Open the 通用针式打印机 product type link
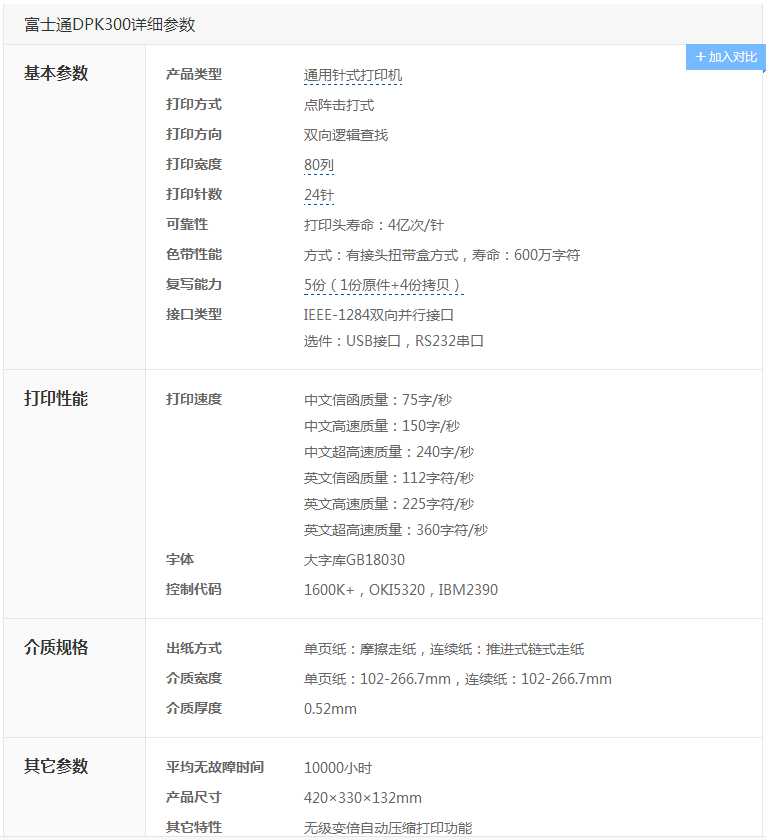The height and width of the screenshot is (840, 766). pos(352,76)
